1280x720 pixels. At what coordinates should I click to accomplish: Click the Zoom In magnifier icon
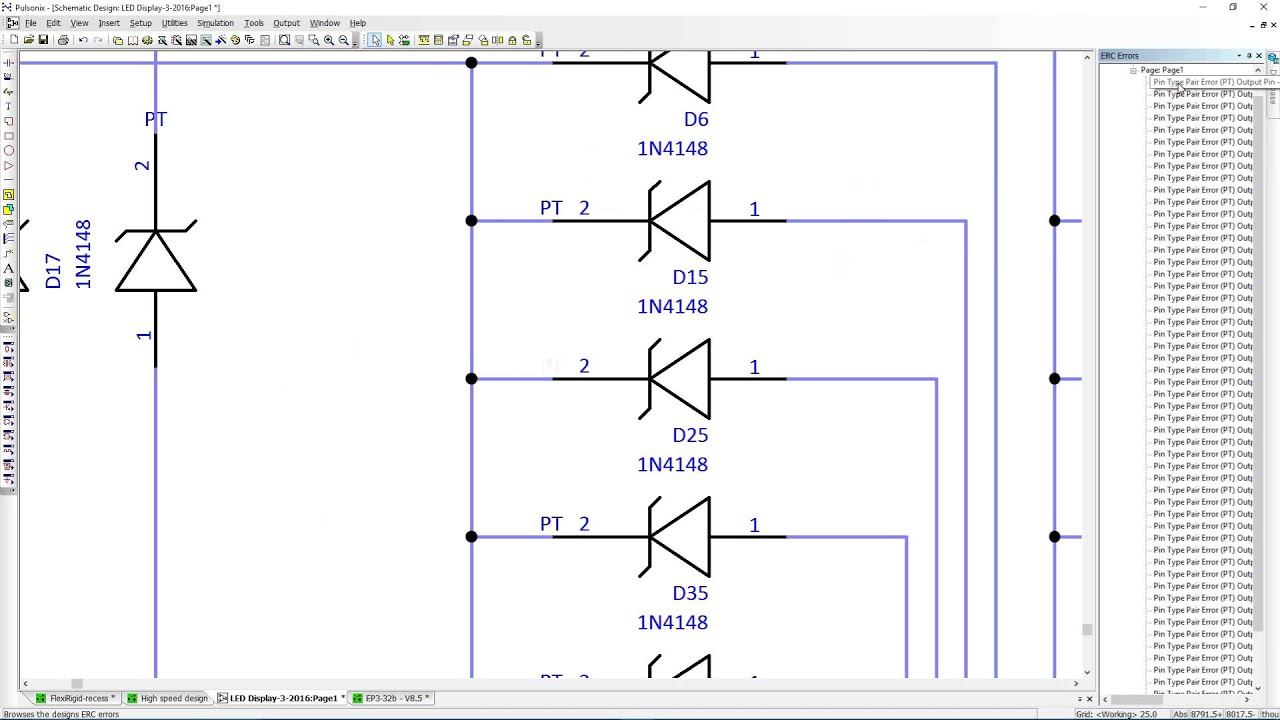[329, 40]
